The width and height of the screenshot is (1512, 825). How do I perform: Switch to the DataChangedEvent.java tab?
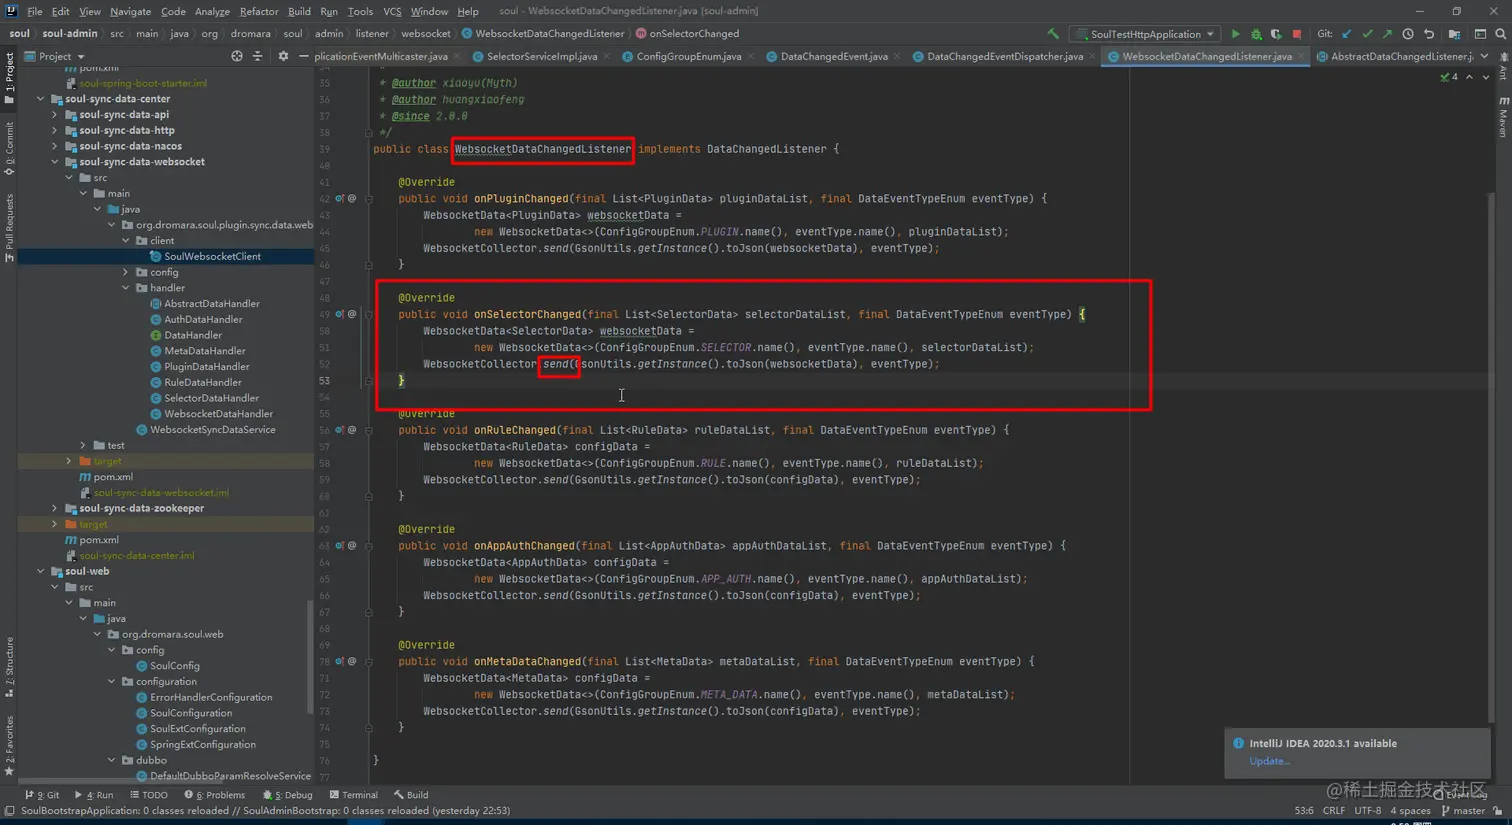pos(833,57)
